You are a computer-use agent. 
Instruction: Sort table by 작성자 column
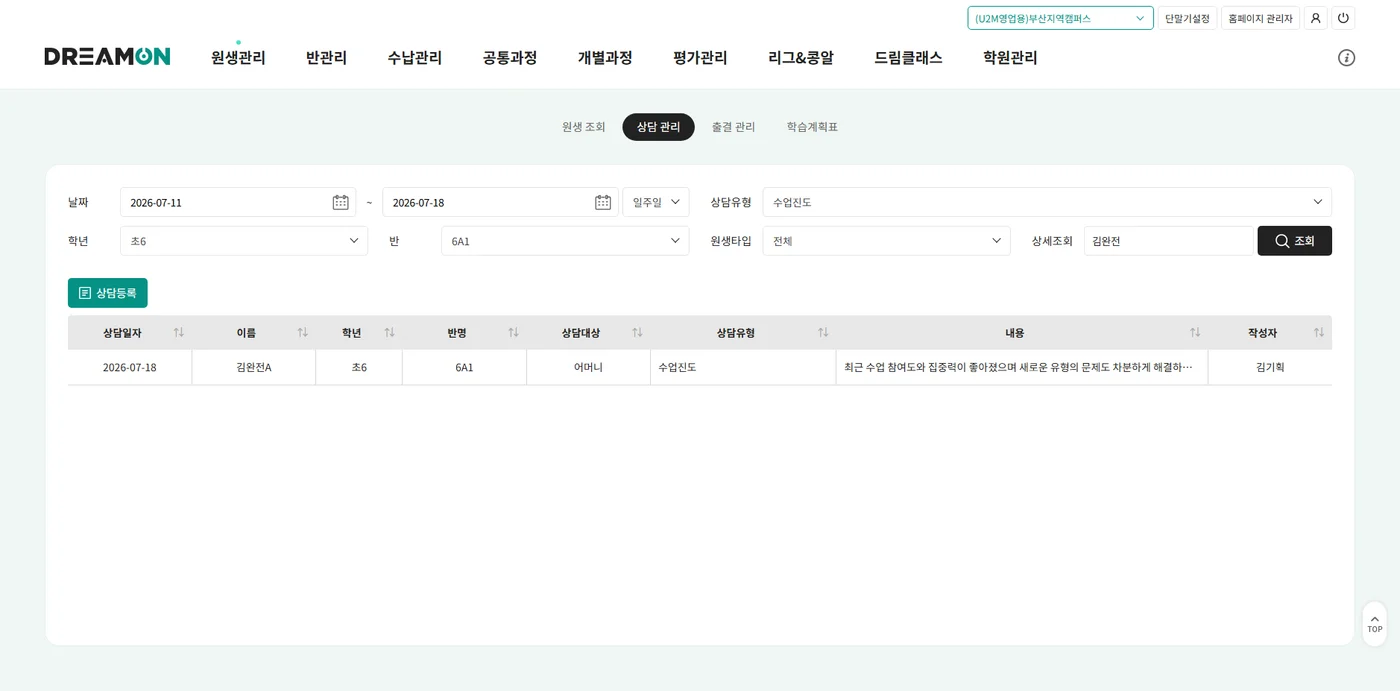pyautogui.click(x=1319, y=333)
